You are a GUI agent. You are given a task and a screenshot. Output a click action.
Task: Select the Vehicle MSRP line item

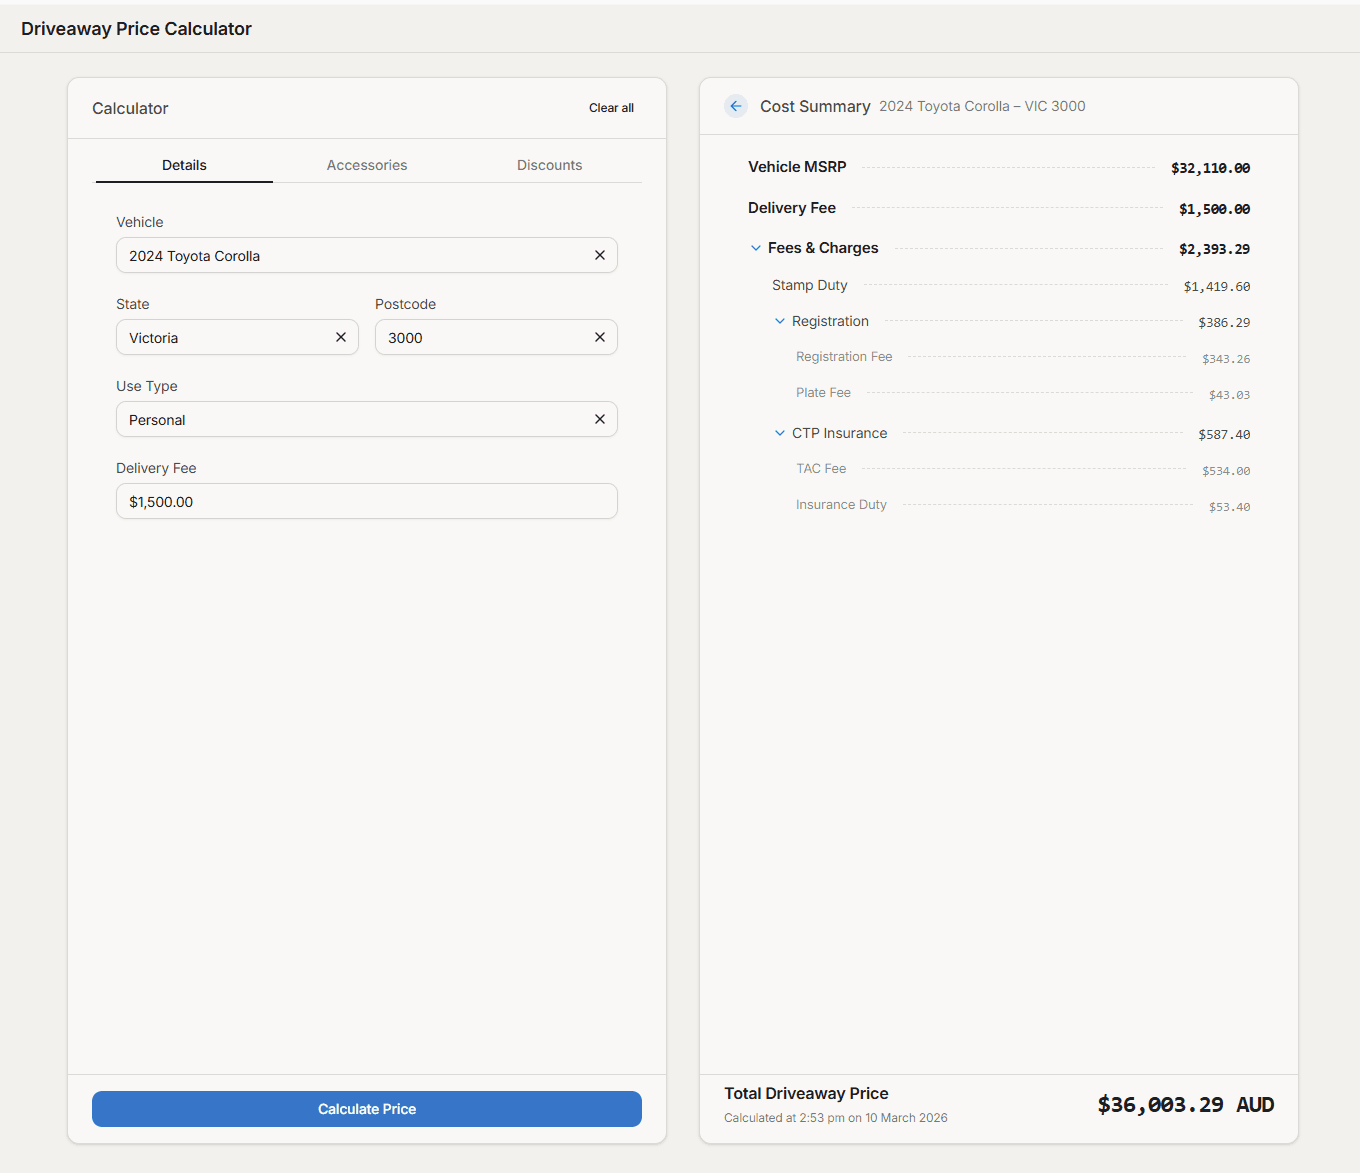click(797, 167)
